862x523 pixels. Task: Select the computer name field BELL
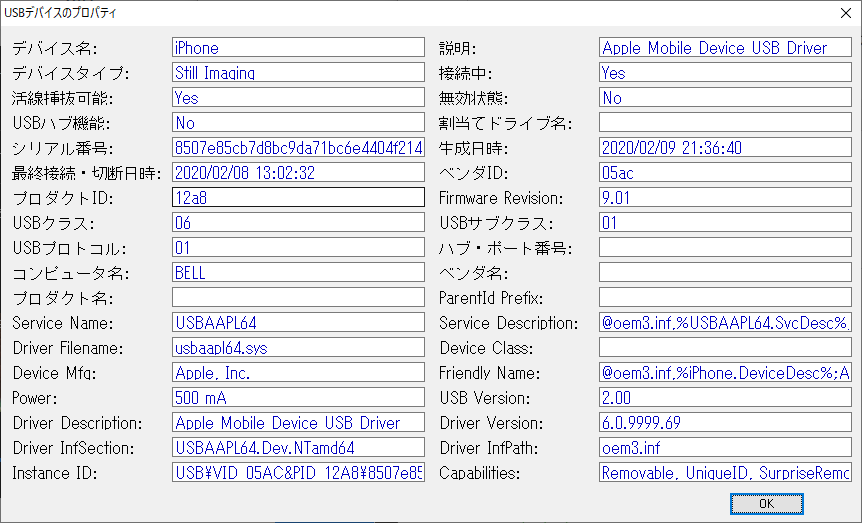[298, 272]
